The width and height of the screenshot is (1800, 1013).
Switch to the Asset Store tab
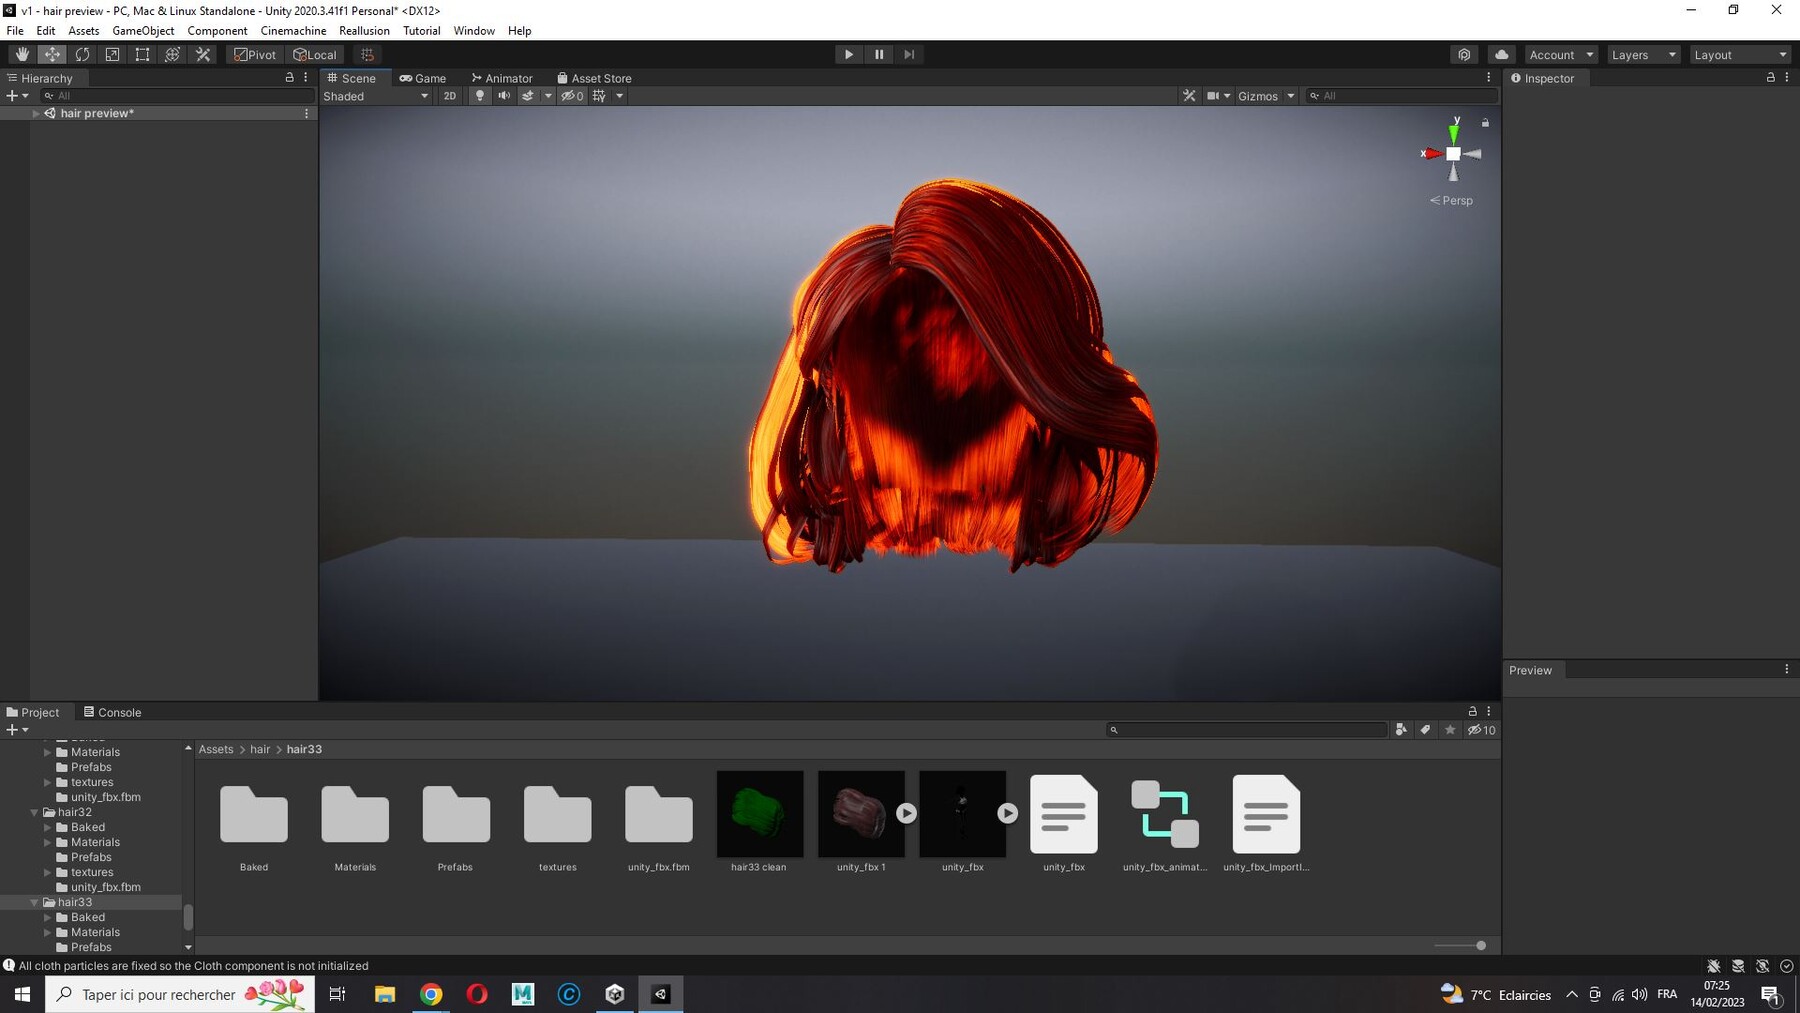(594, 78)
